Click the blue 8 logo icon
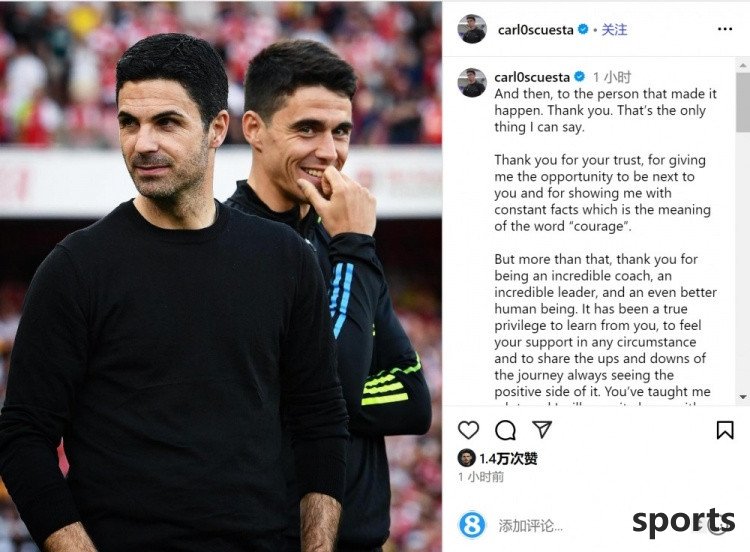750x552 pixels. click(472, 524)
